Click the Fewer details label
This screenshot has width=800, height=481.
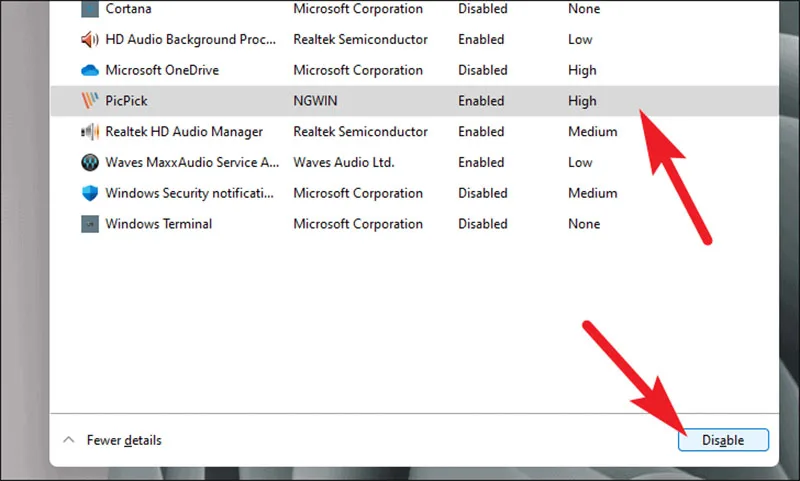tap(124, 440)
